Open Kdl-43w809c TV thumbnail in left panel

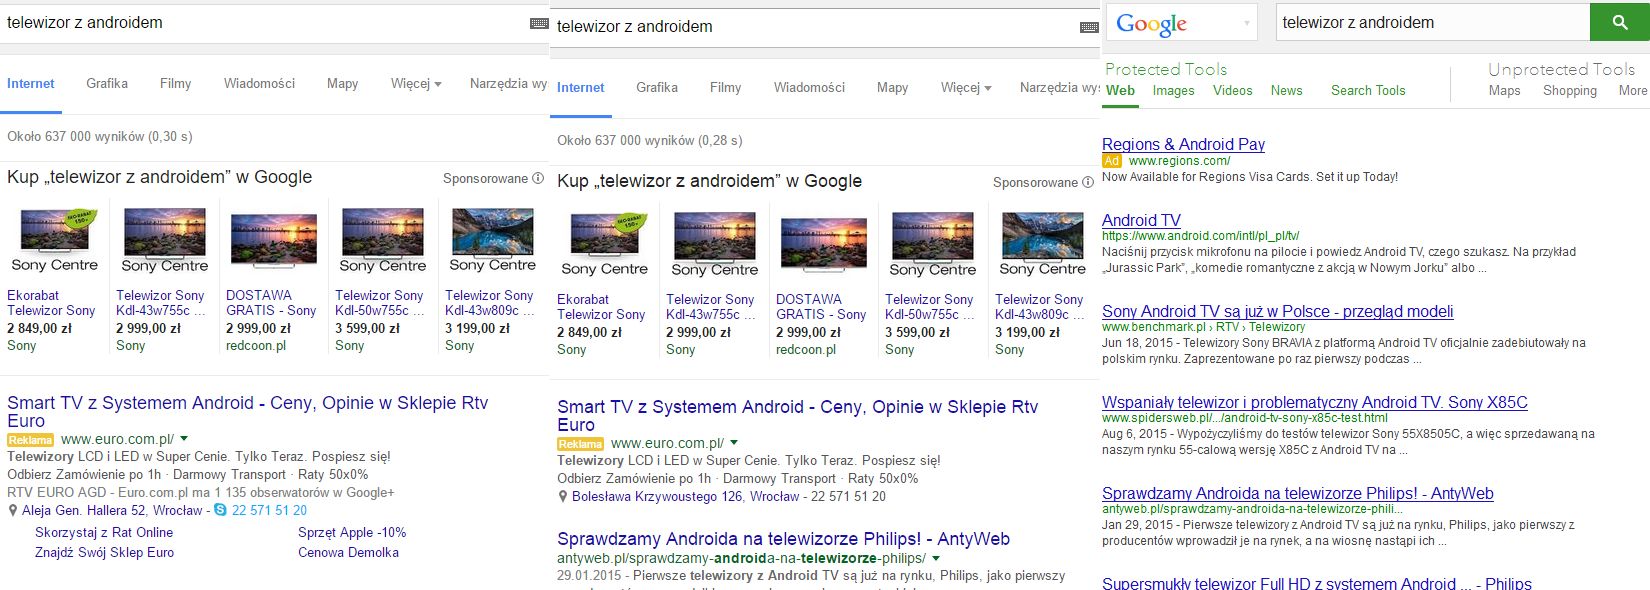492,241
